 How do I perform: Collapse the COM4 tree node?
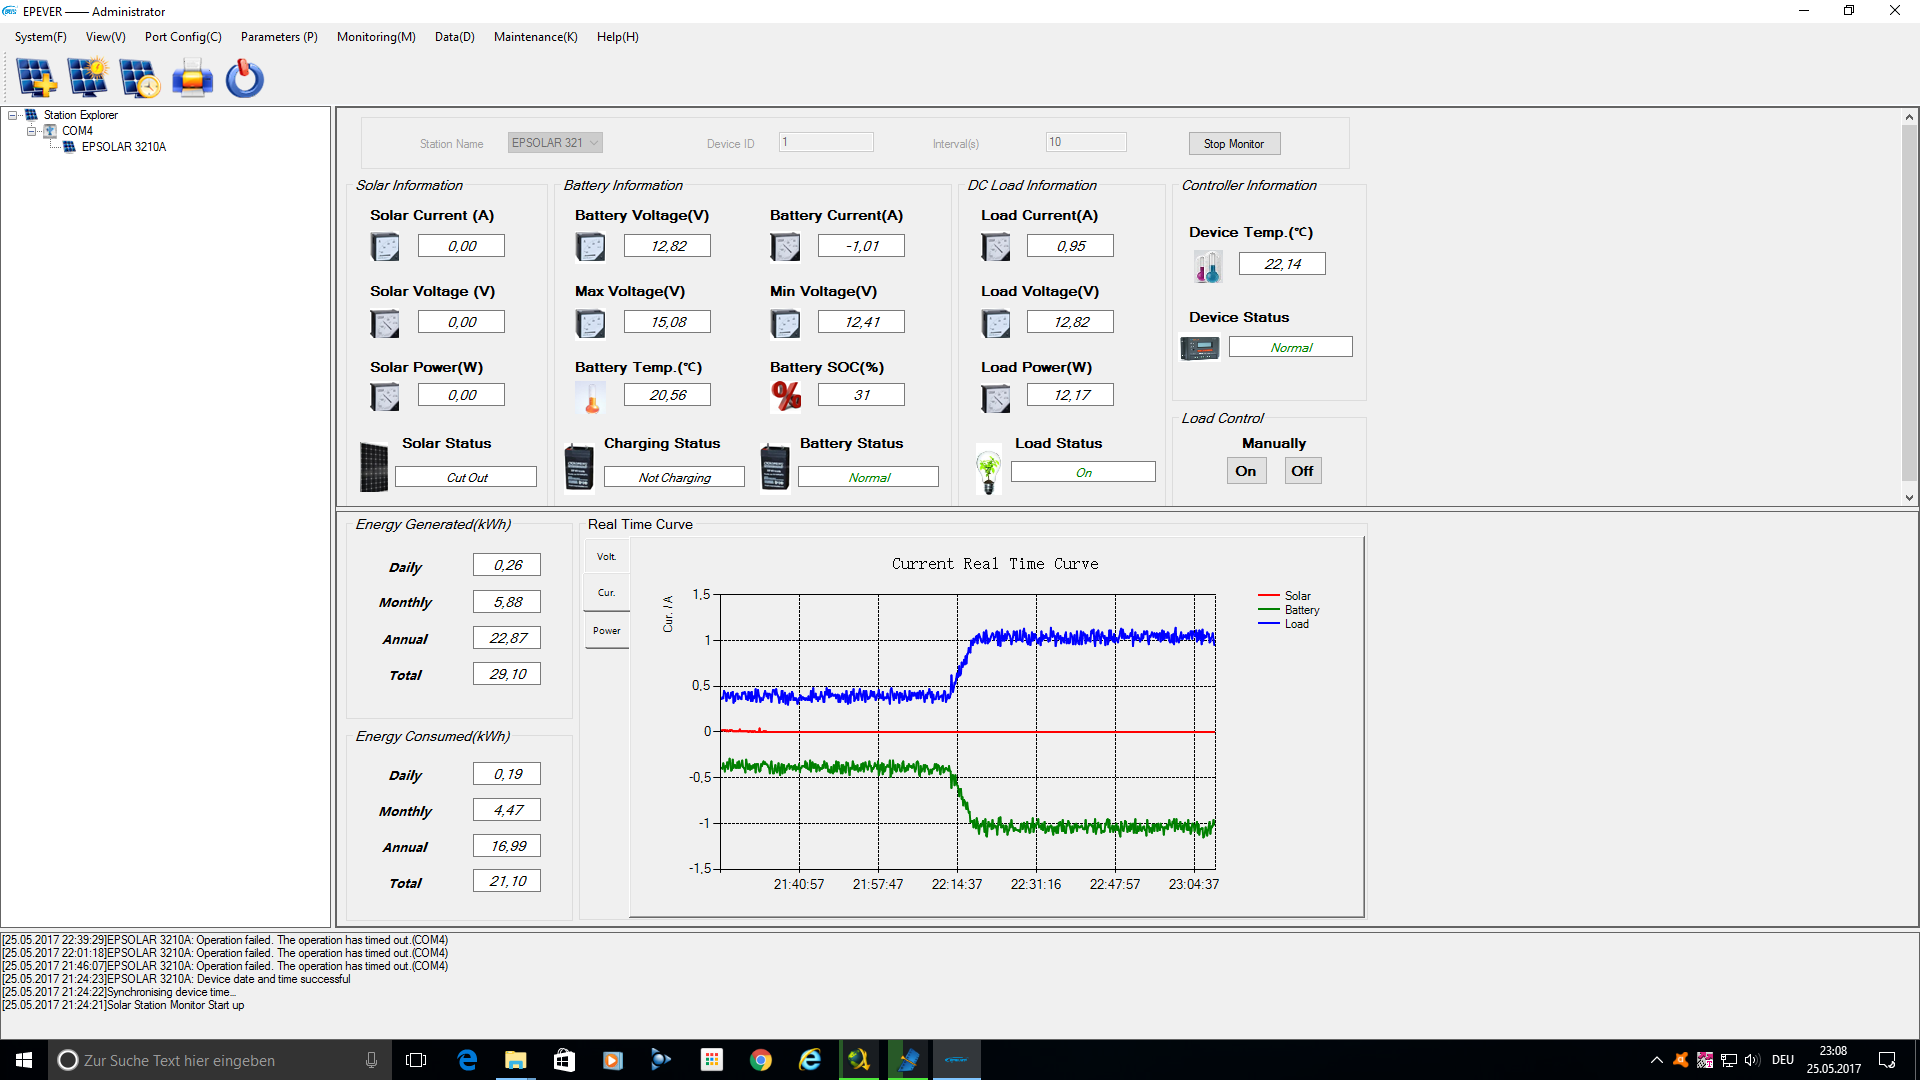[32, 131]
